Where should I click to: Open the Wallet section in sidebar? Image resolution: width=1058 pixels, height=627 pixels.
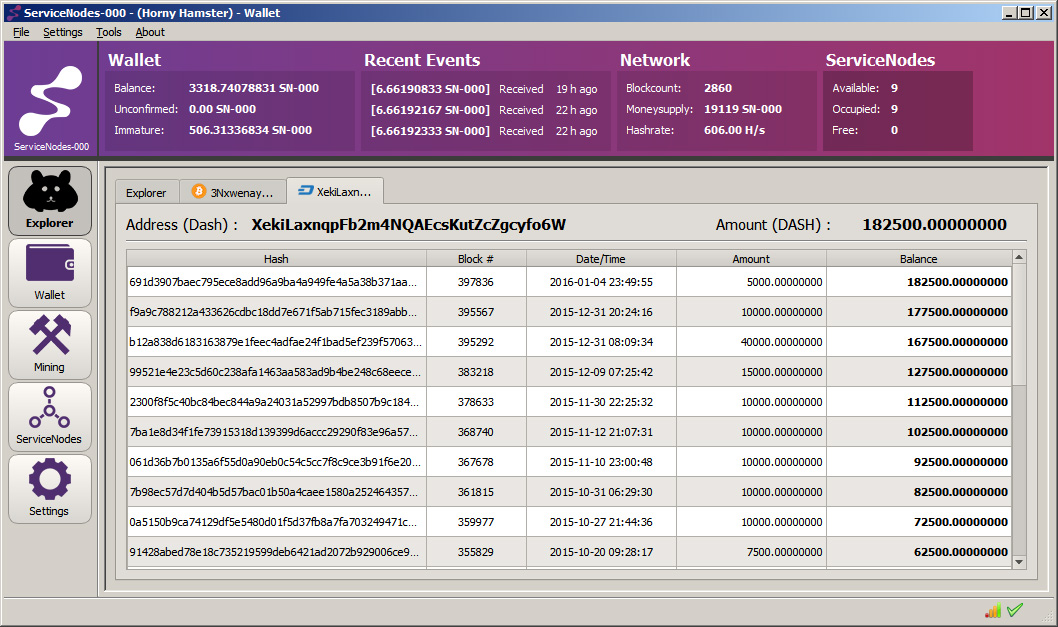[x=50, y=273]
